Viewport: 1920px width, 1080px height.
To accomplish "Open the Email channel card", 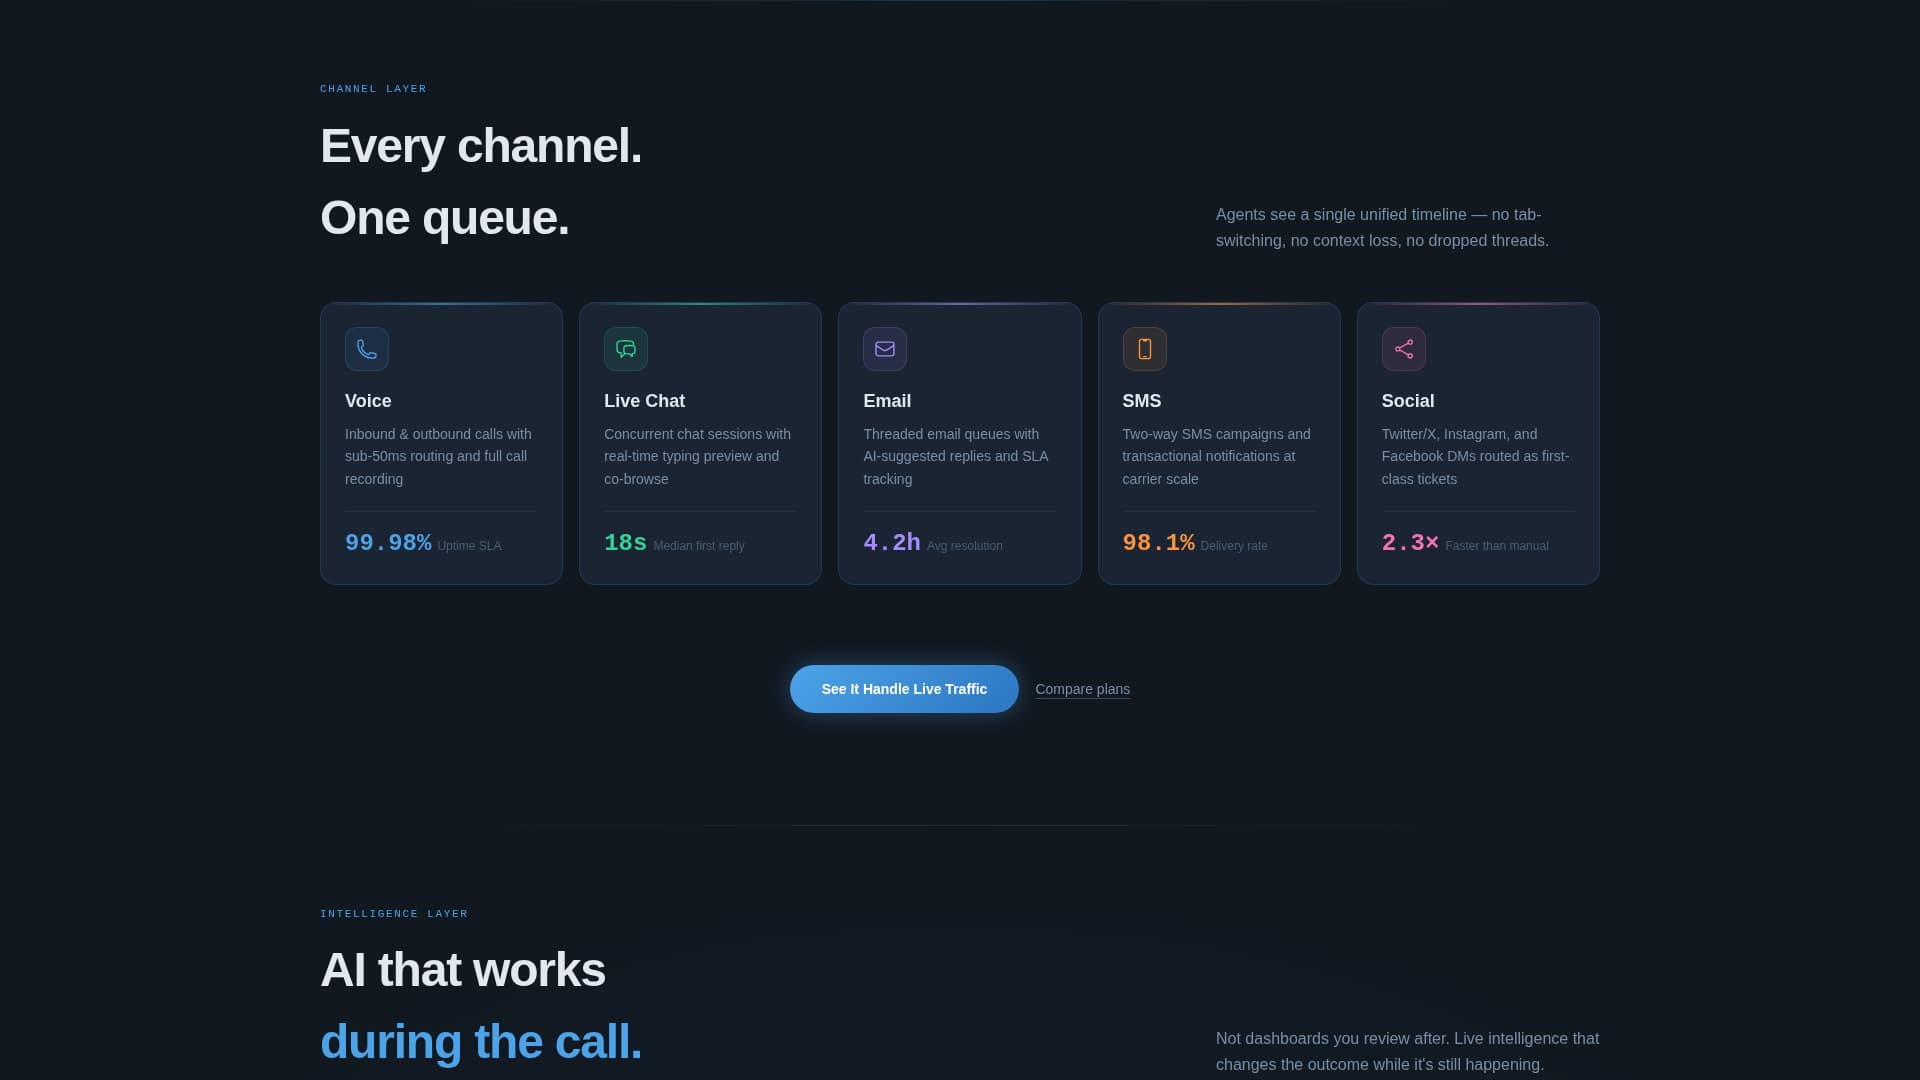I will [959, 443].
